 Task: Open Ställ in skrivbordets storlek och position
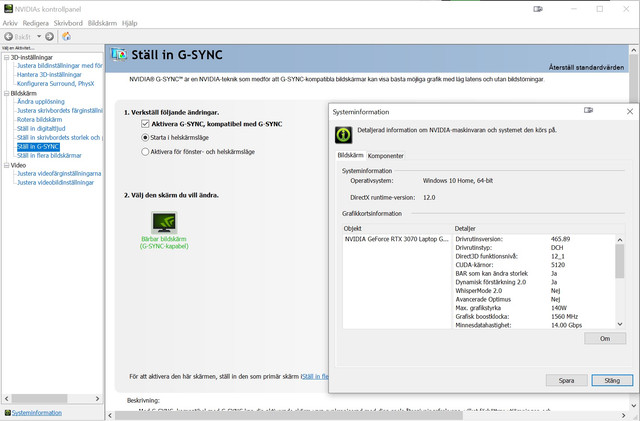[x=60, y=138]
